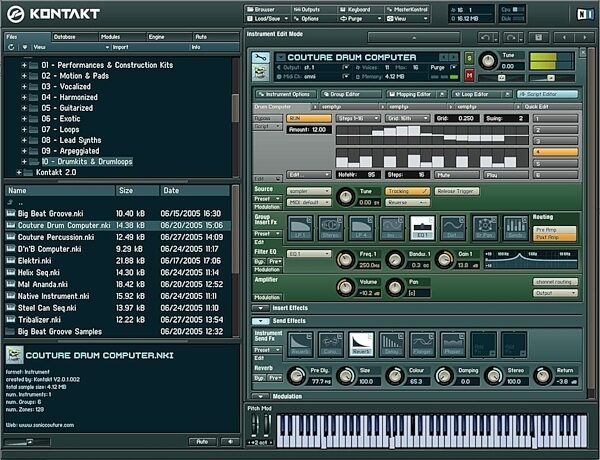
Task: Click the Solo S button on instrument header
Action: [469, 58]
